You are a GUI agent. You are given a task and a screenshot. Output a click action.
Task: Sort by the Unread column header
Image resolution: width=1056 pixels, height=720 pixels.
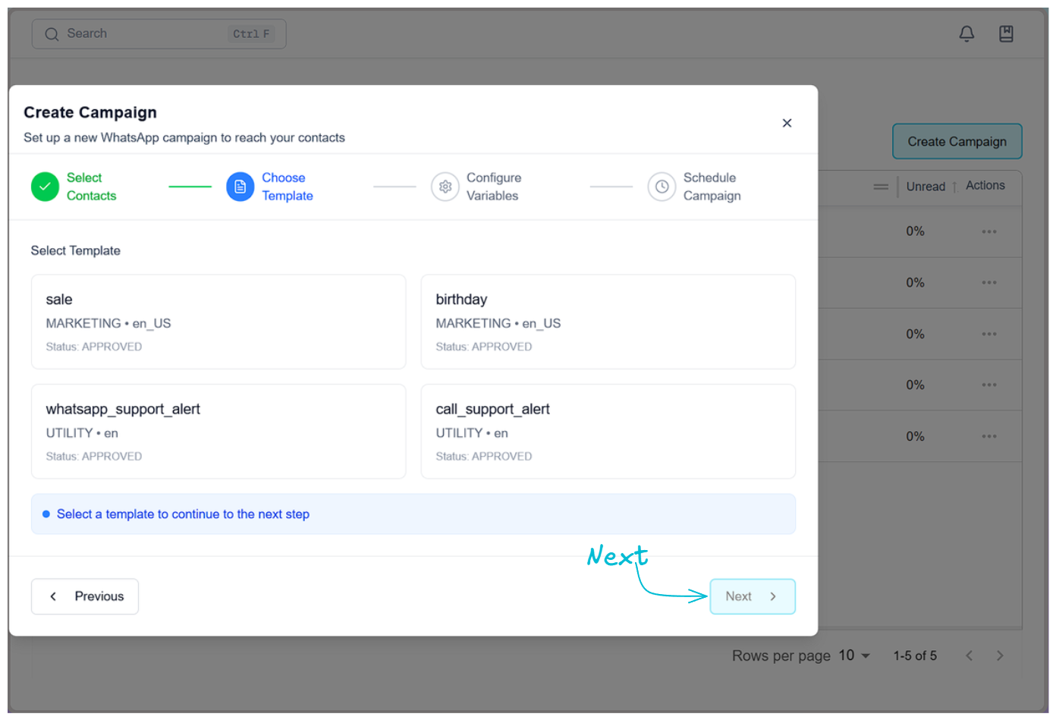click(926, 187)
